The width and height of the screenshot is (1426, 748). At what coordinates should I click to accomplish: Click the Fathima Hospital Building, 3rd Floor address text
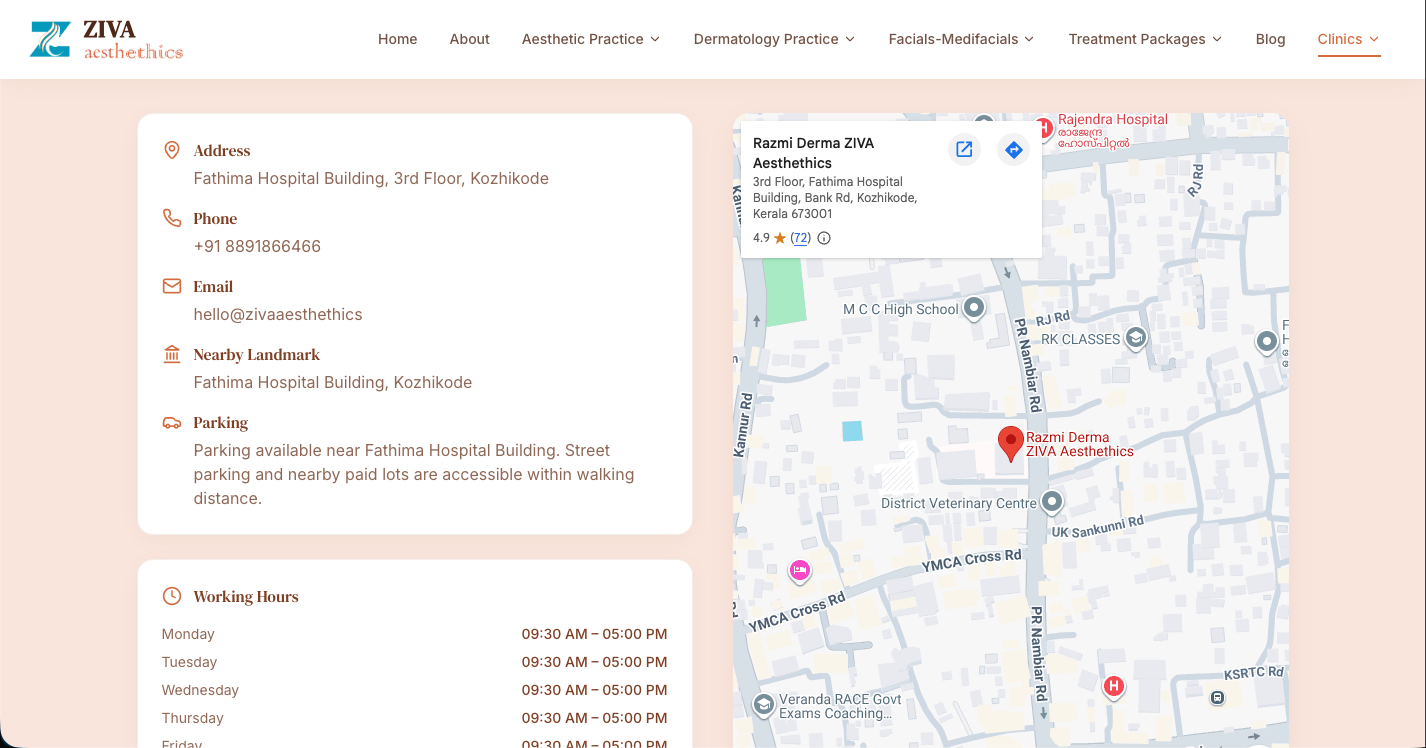371,178
